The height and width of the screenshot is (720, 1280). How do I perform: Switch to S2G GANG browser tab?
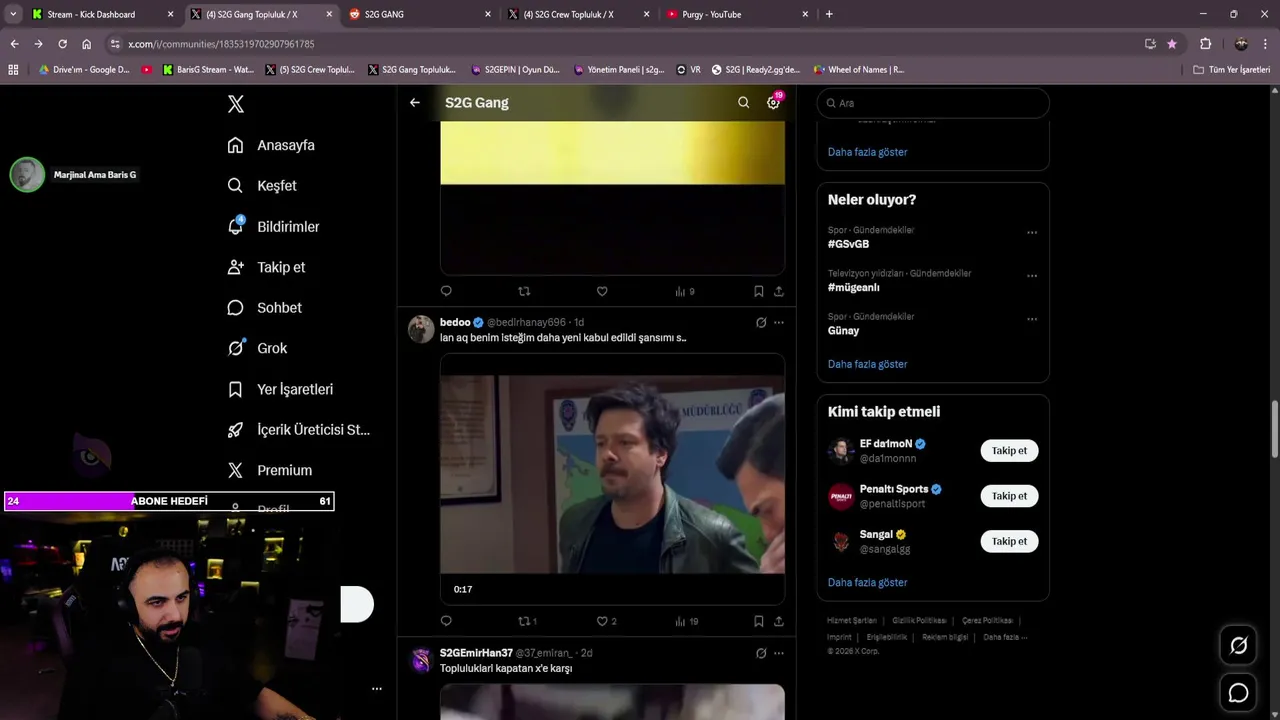click(x=420, y=14)
